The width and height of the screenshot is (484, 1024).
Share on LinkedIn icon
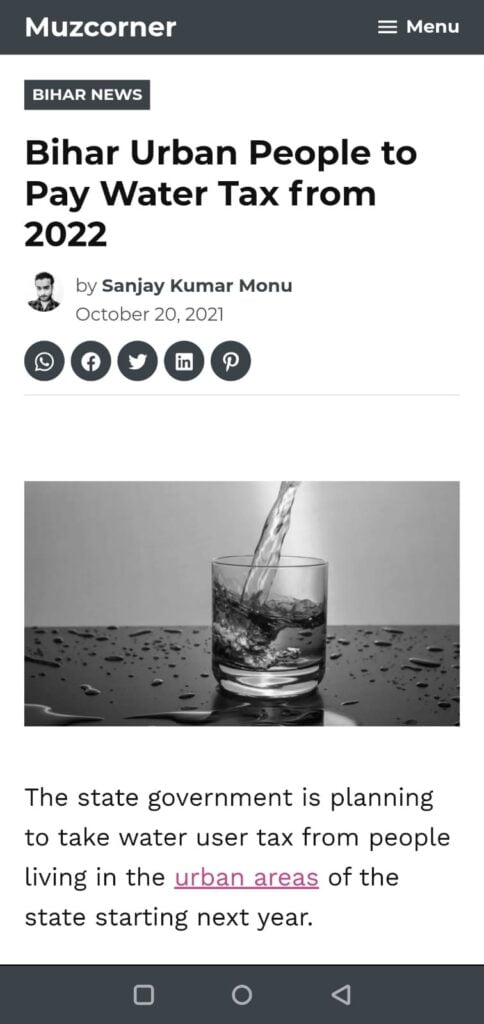point(184,361)
